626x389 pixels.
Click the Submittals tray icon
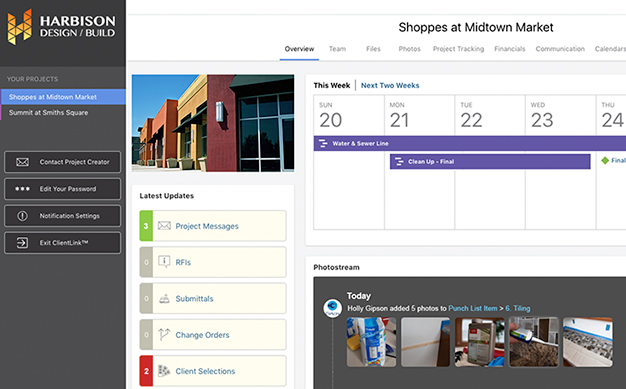(164, 299)
